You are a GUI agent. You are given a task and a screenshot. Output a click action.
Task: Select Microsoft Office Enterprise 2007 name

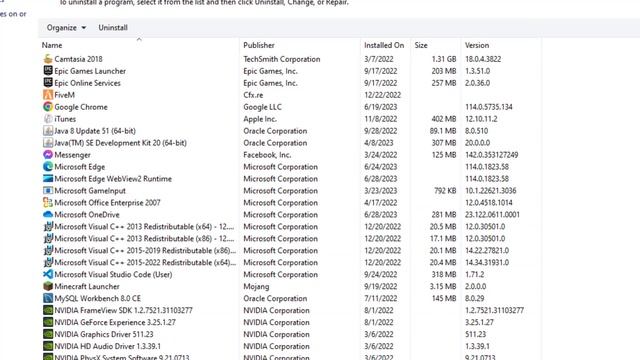pos(107,202)
